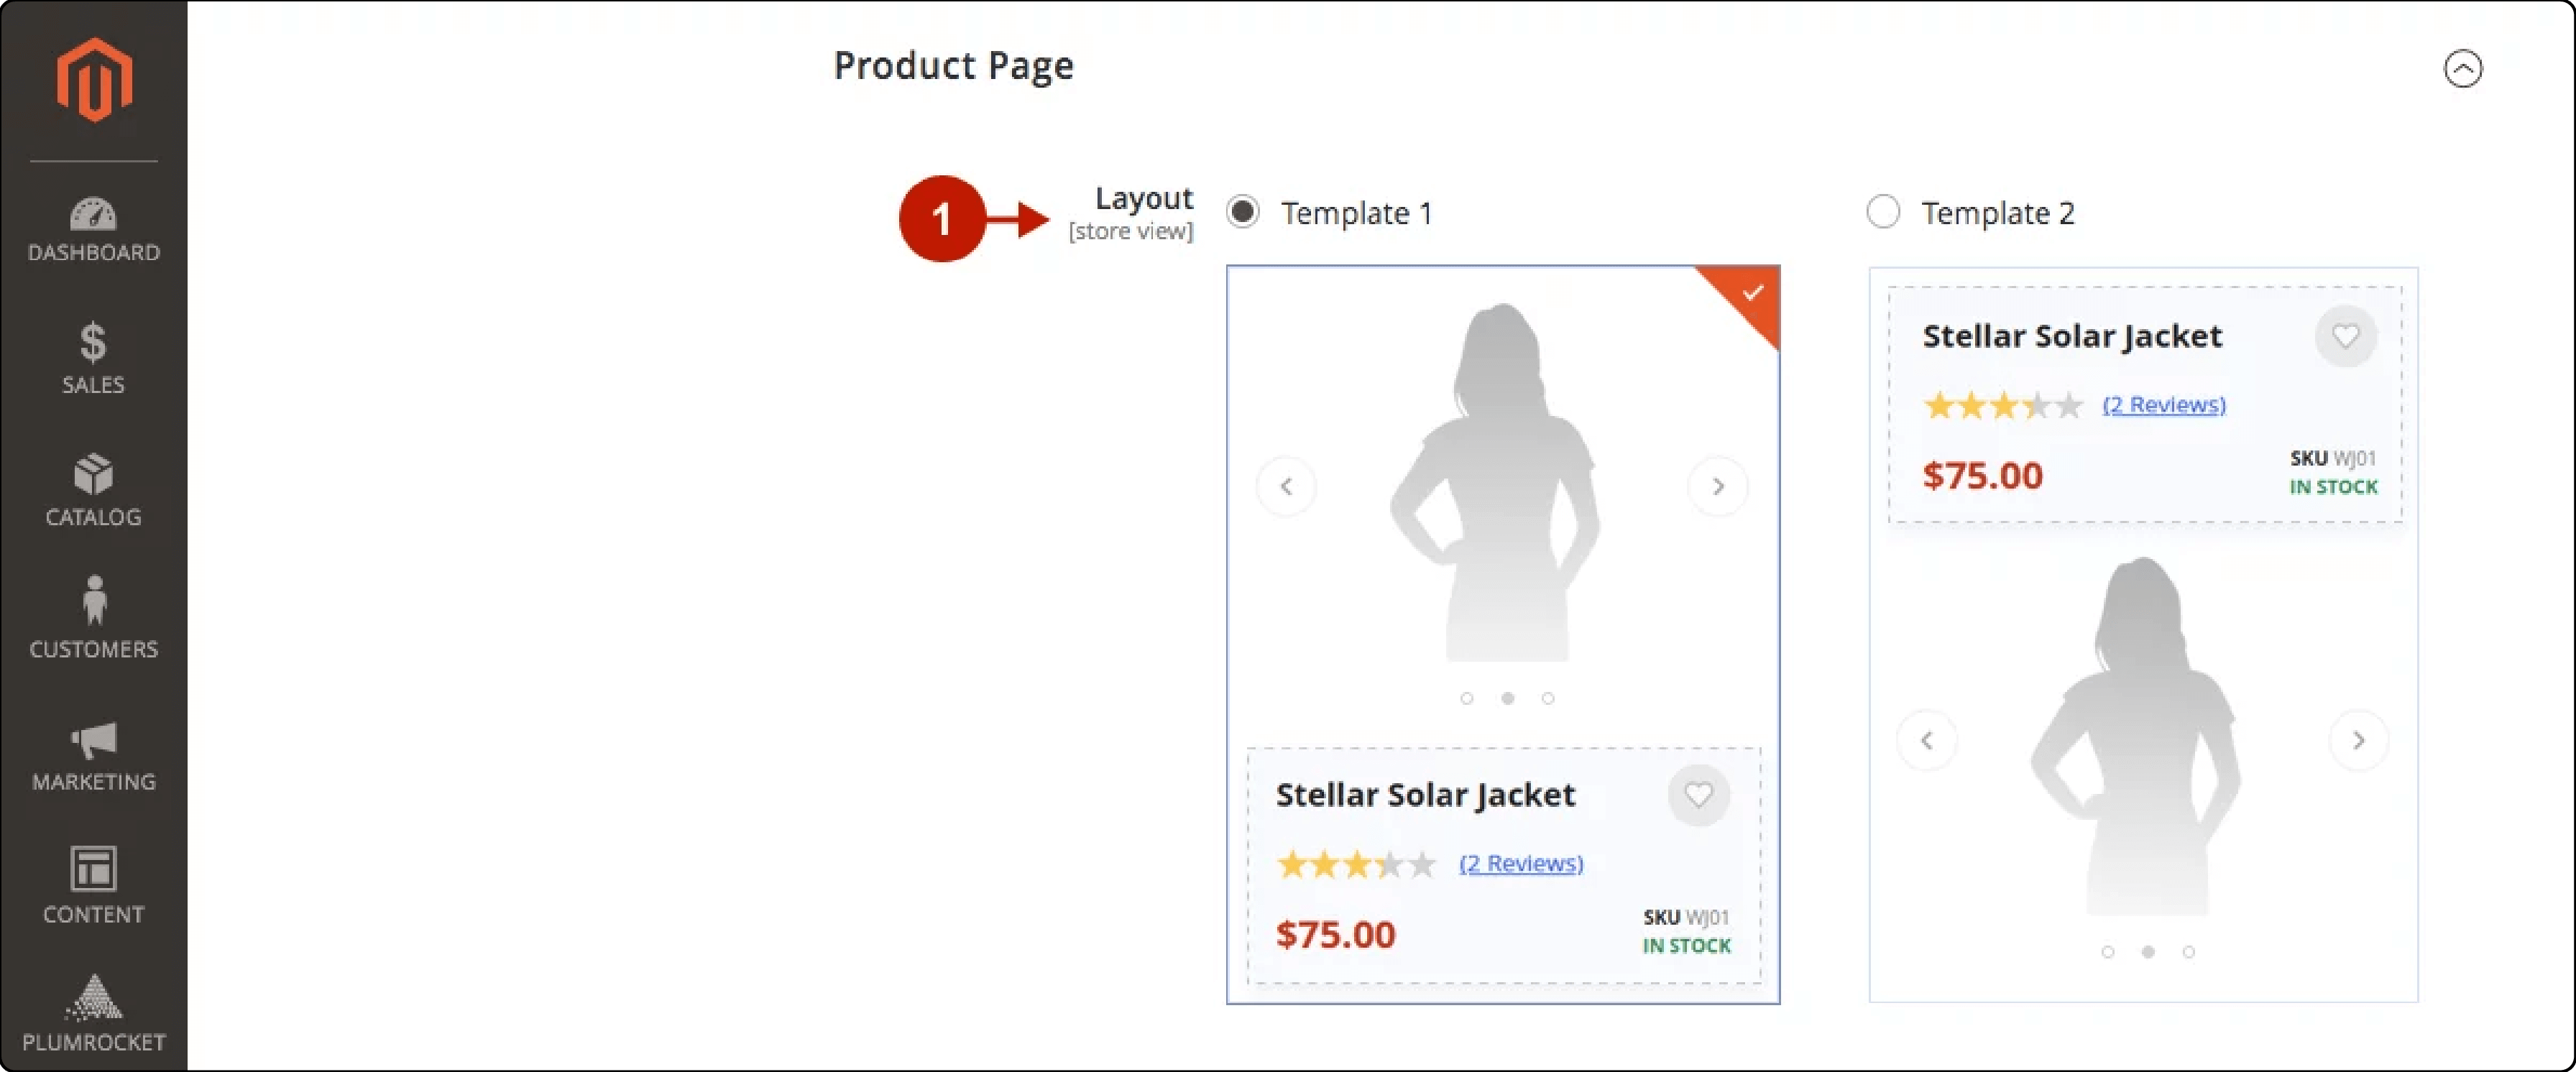The width and height of the screenshot is (2576, 1072).
Task: Navigate to next image in Template 1 carousel
Action: tap(1719, 486)
